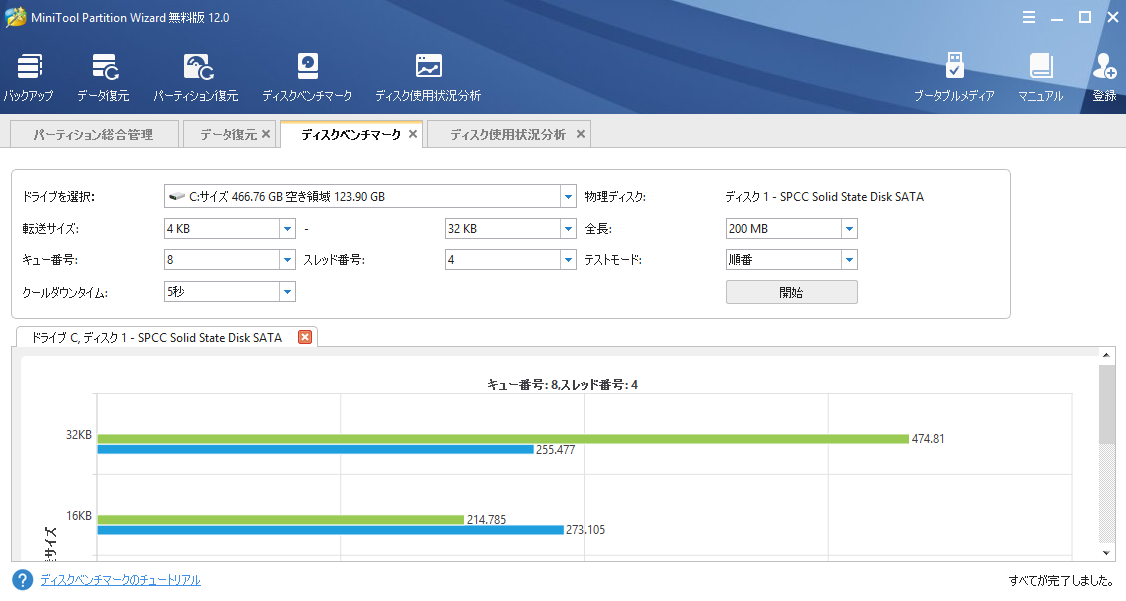The width and height of the screenshot is (1126, 601).
Task: Switch to パーティション総合管理 tab
Action: click(x=94, y=134)
